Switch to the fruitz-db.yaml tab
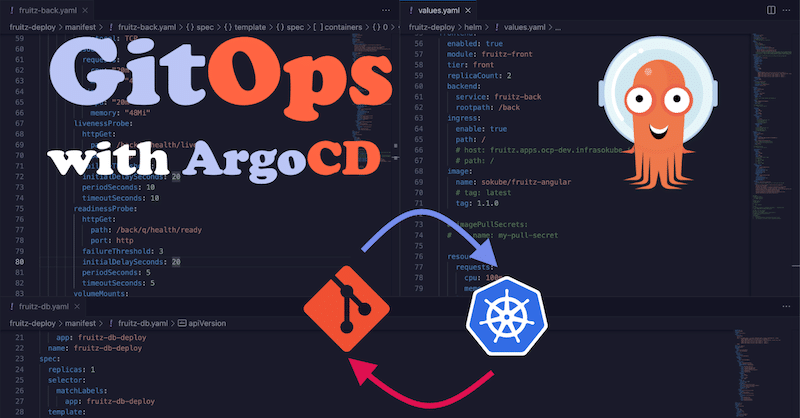 pyautogui.click(x=43, y=306)
